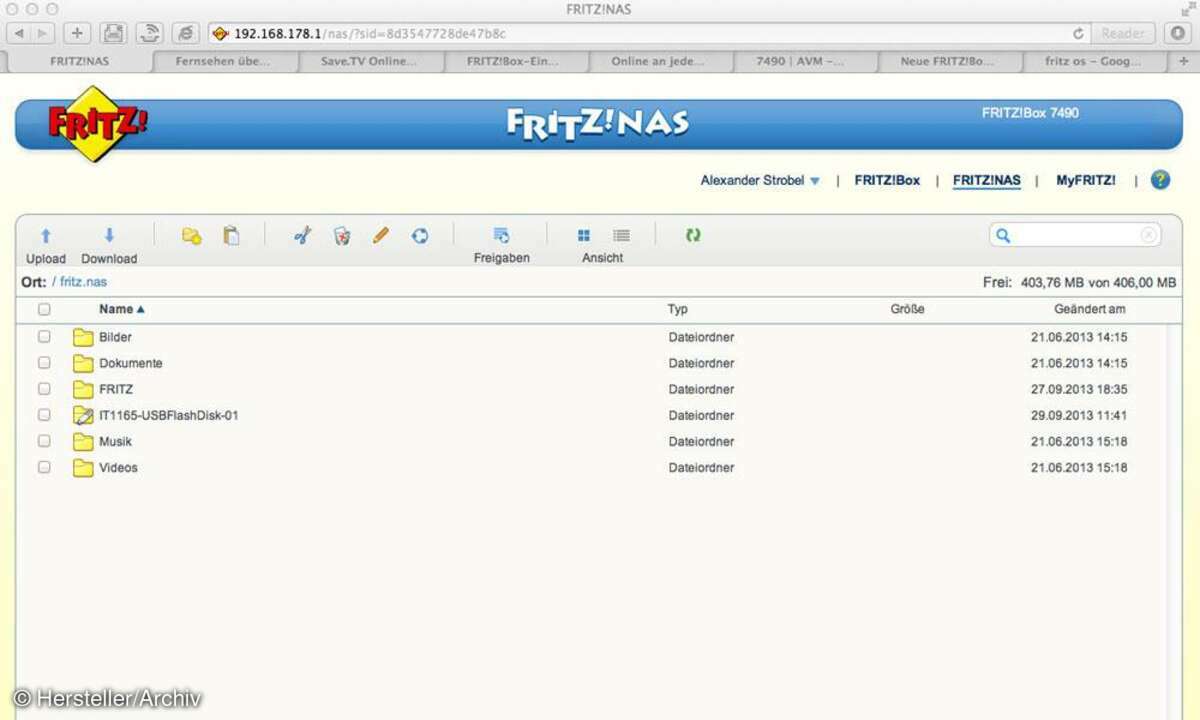The image size is (1200, 720).
Task: Click in the NAS search field
Action: tap(1076, 236)
